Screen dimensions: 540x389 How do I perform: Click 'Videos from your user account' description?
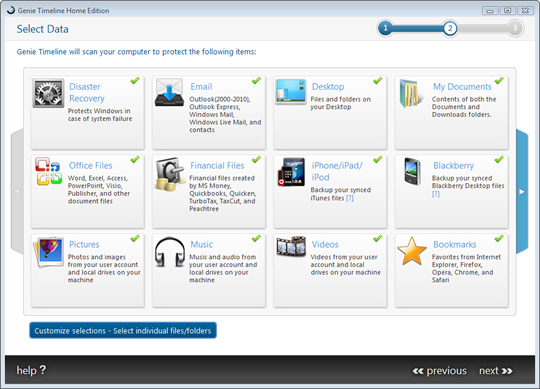[345, 264]
